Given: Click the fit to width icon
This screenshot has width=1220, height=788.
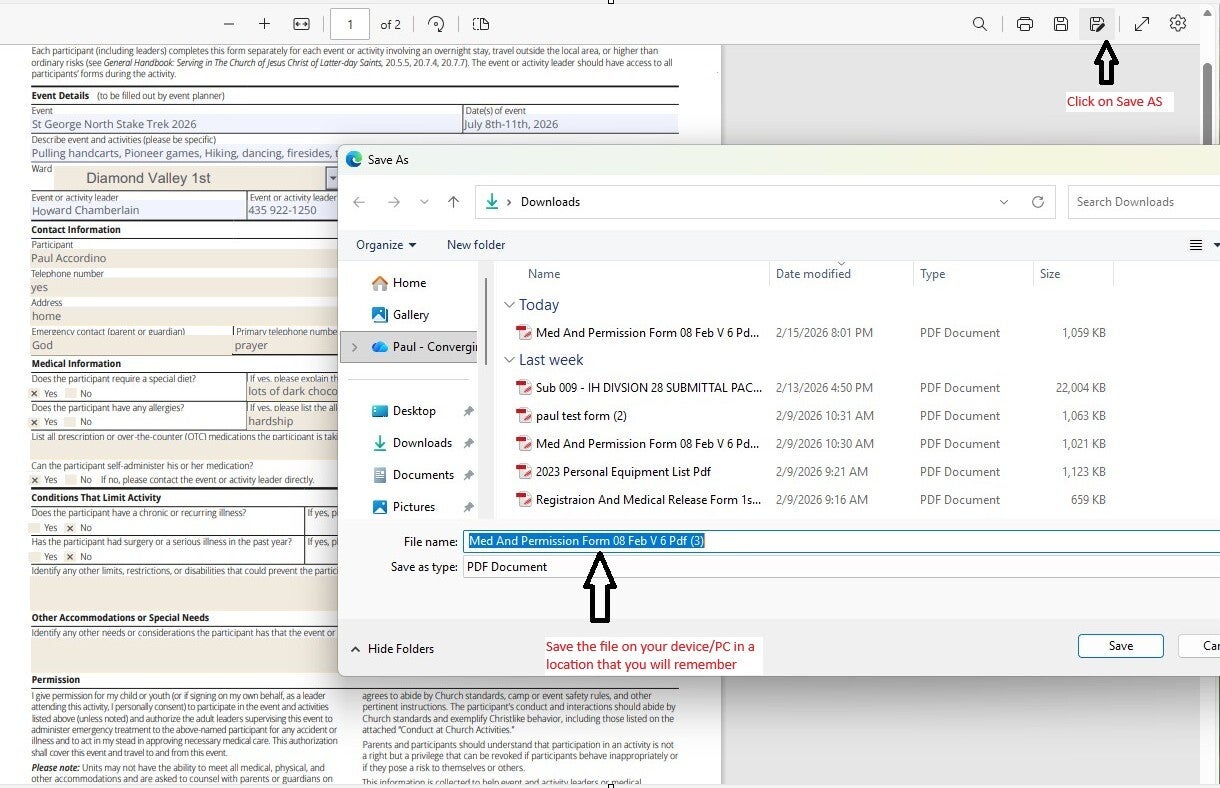Looking at the screenshot, I should coord(301,24).
